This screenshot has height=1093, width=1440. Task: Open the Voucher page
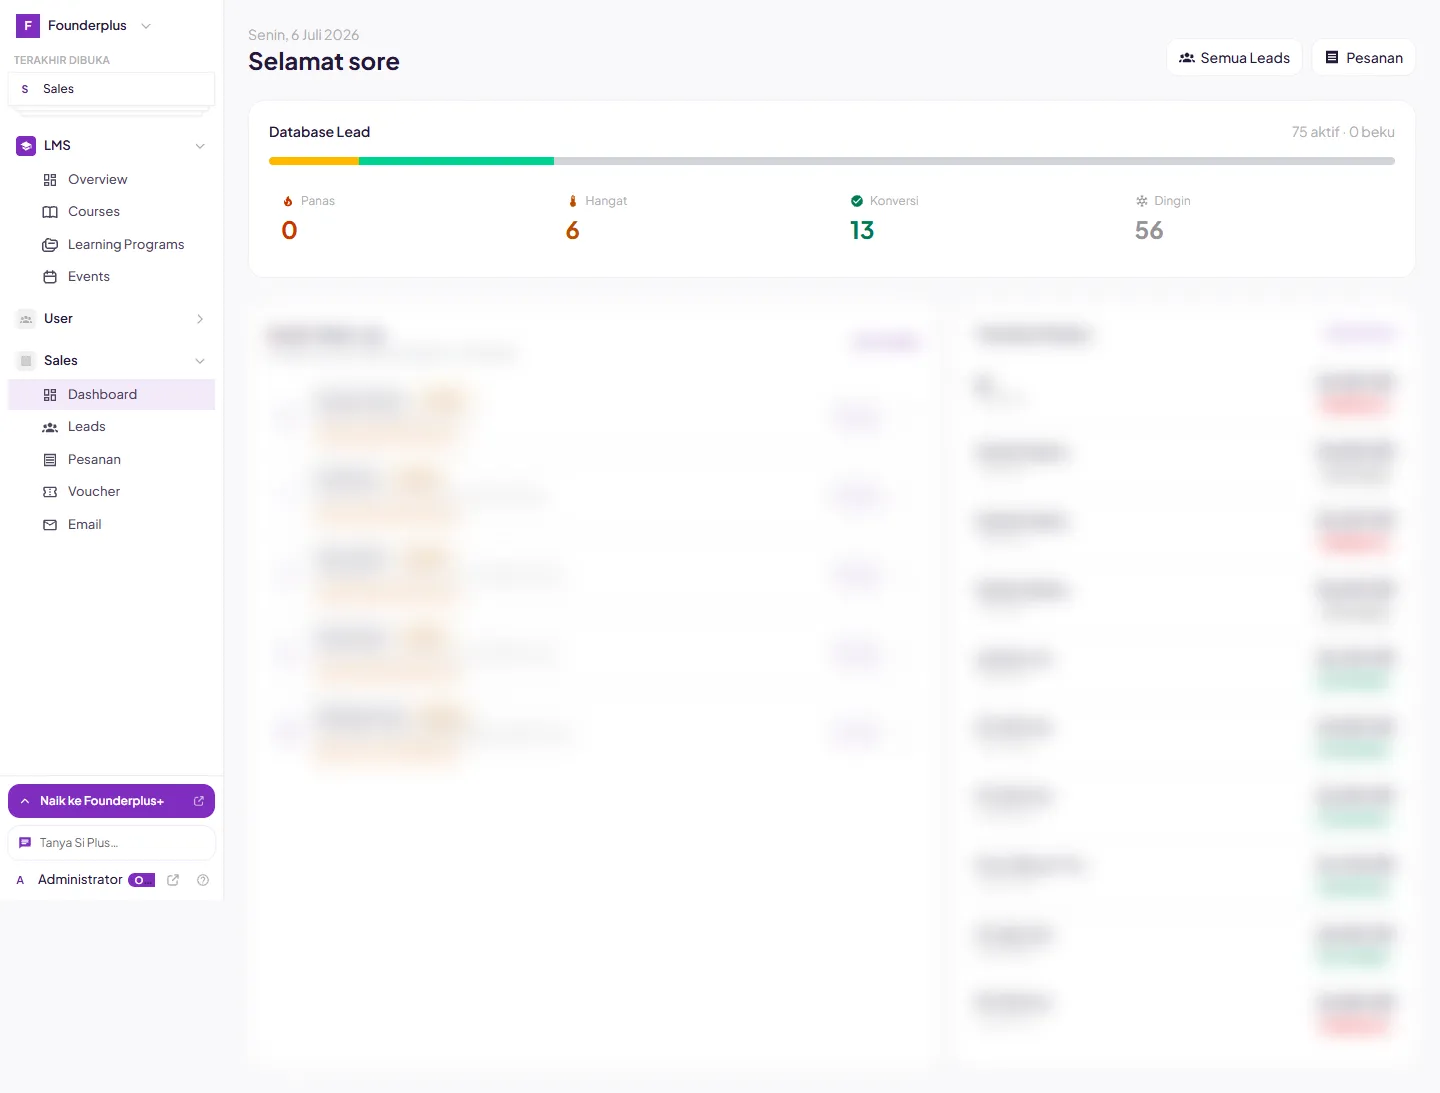[x=111, y=492]
